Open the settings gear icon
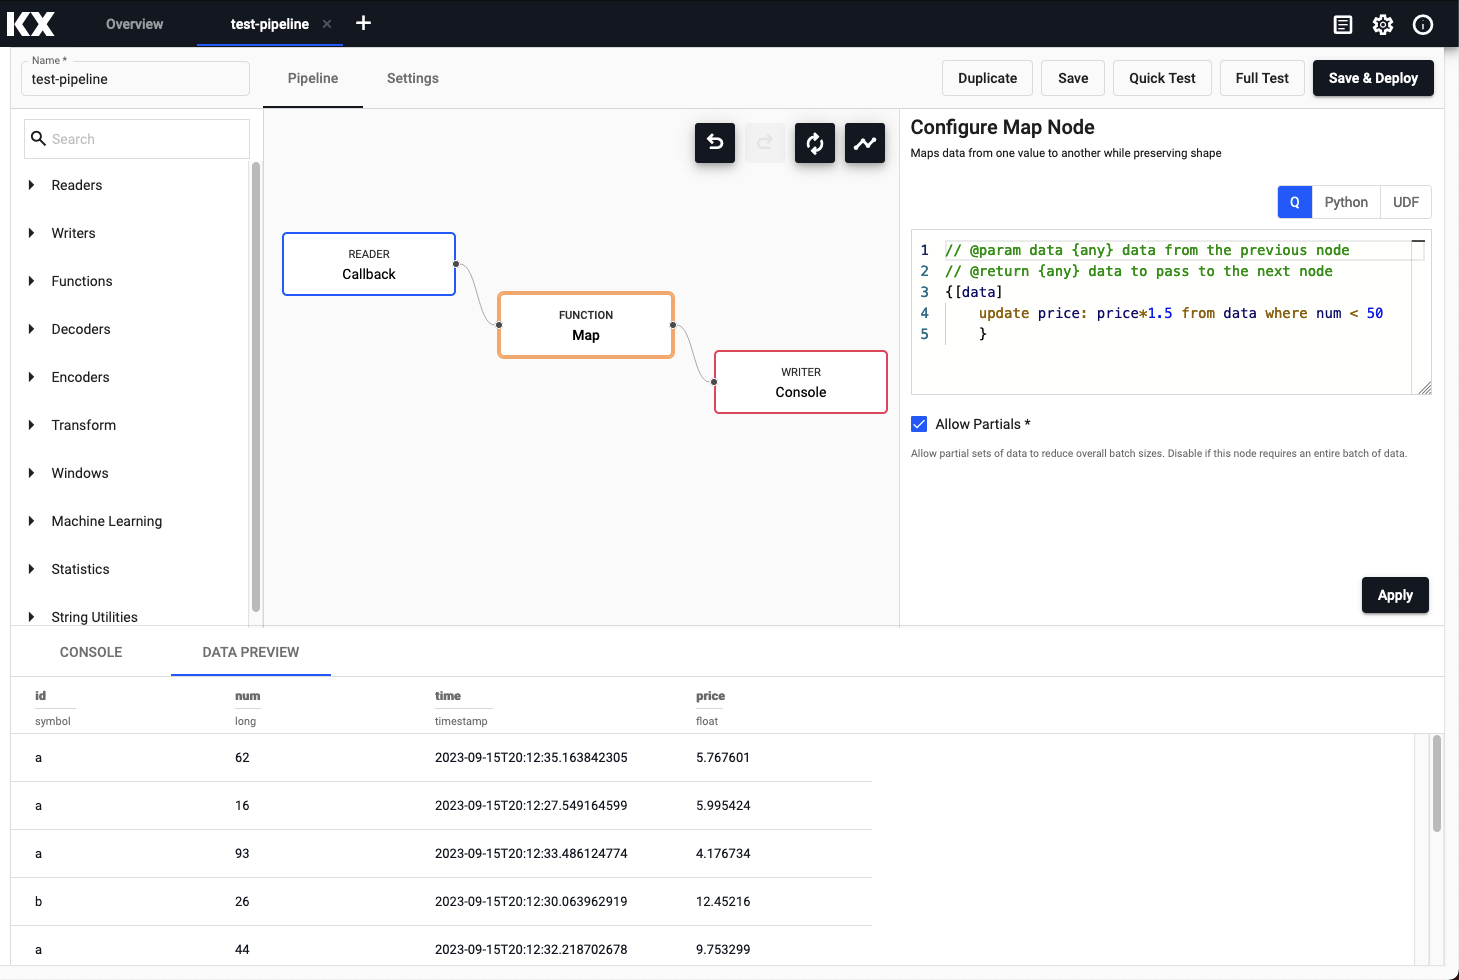 tap(1383, 25)
